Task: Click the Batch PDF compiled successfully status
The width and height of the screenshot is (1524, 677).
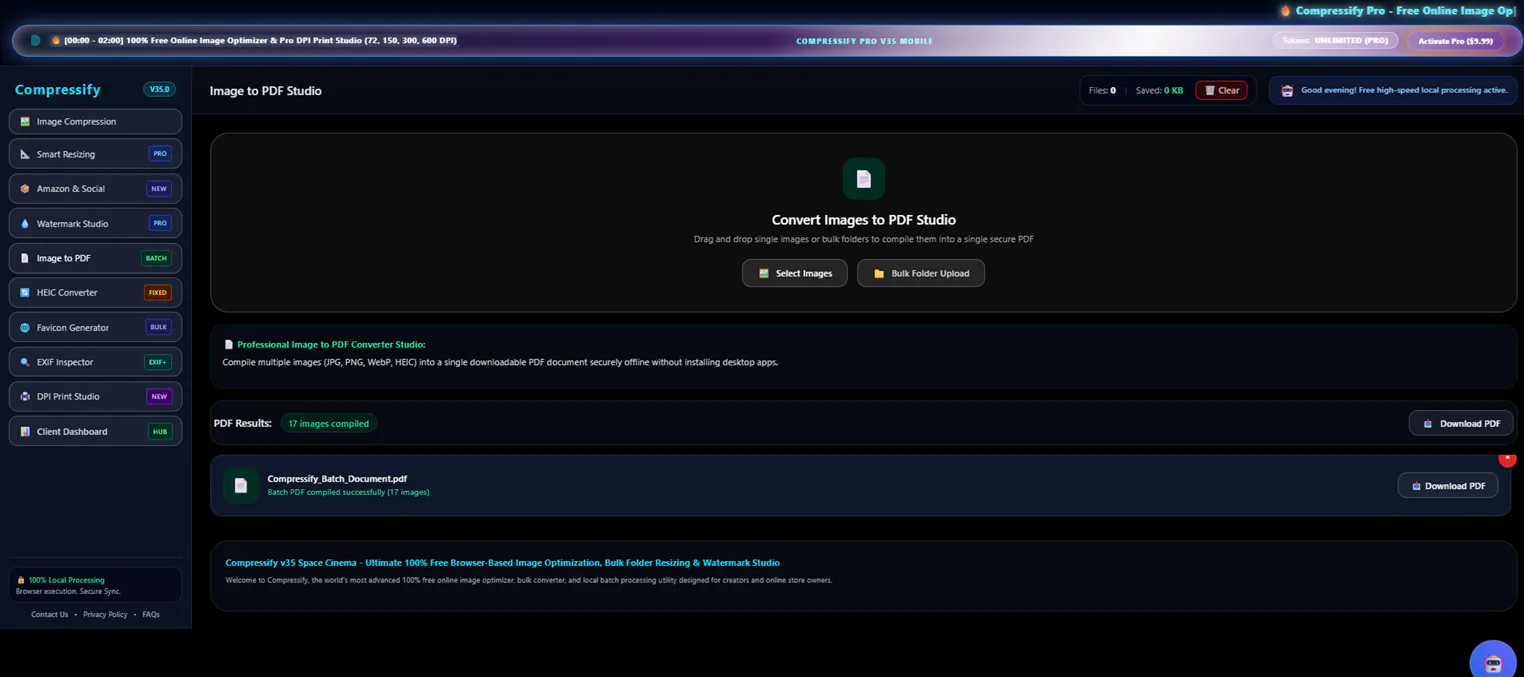Action: click(x=348, y=492)
